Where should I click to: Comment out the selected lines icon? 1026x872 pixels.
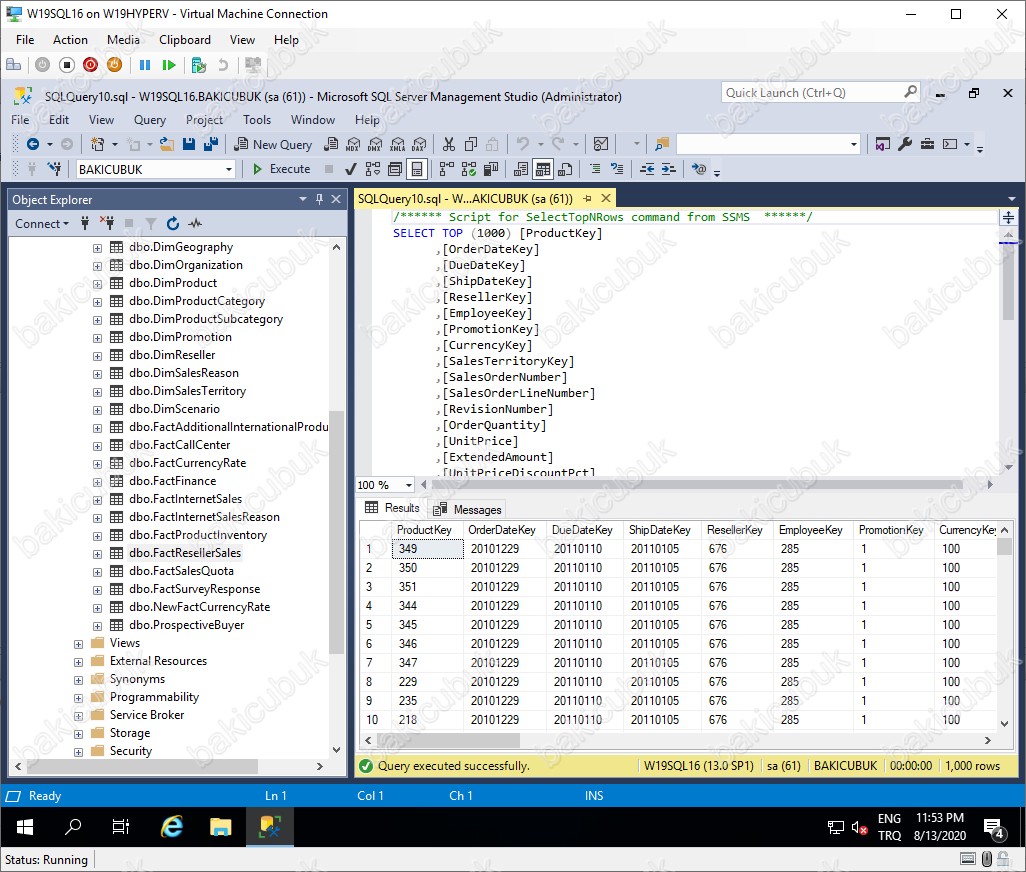point(595,169)
